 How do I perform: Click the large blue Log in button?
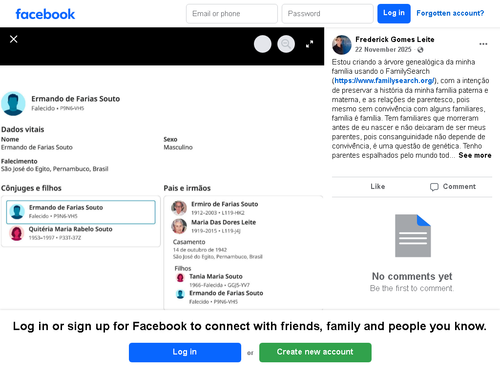(185, 352)
